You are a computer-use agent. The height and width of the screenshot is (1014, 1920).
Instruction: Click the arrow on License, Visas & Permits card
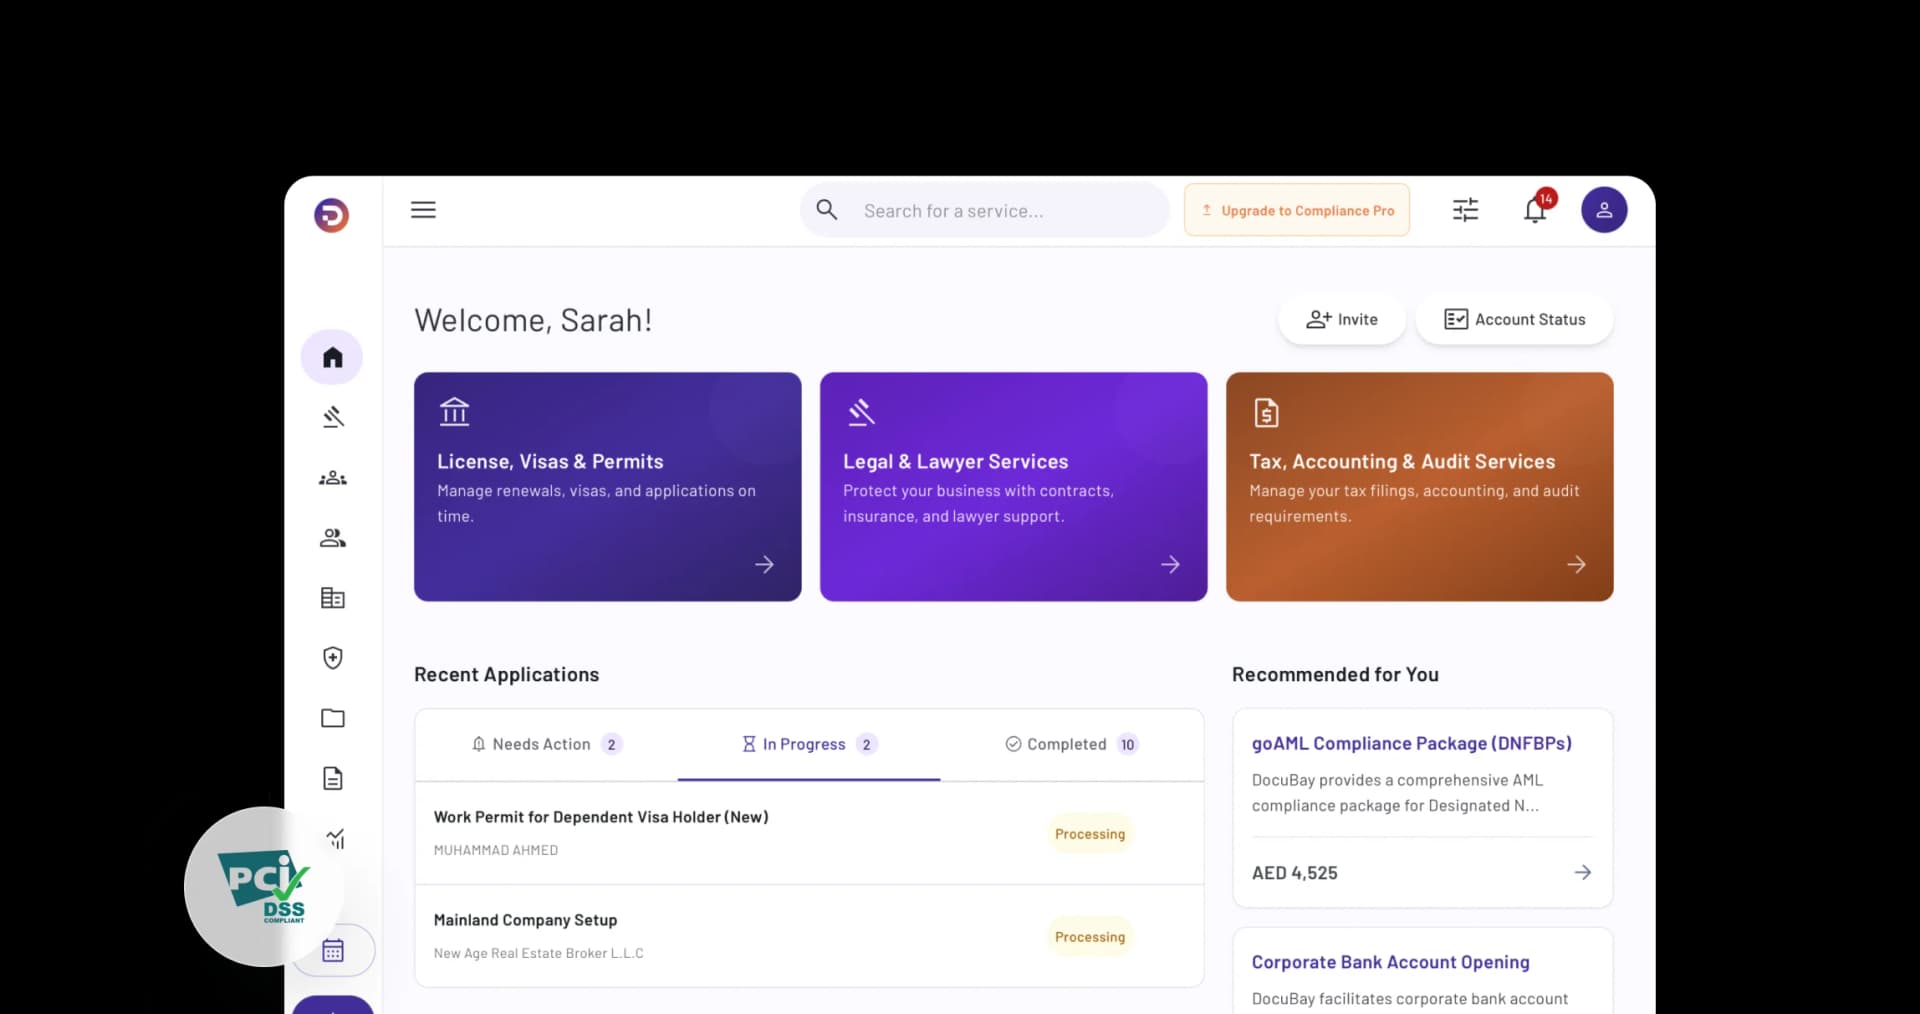(764, 565)
